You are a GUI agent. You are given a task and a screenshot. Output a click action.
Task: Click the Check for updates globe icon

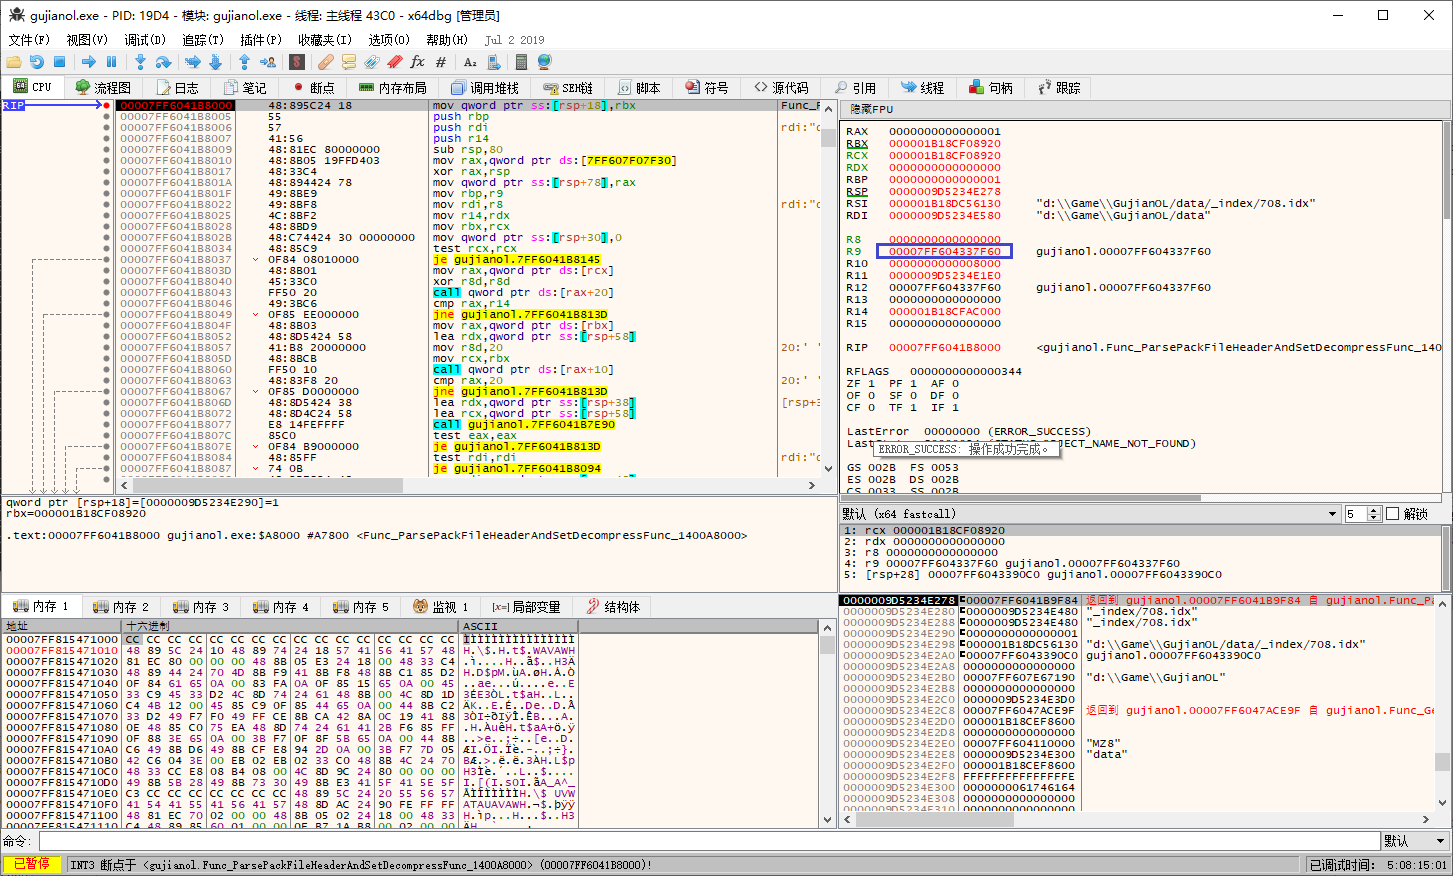pos(545,62)
